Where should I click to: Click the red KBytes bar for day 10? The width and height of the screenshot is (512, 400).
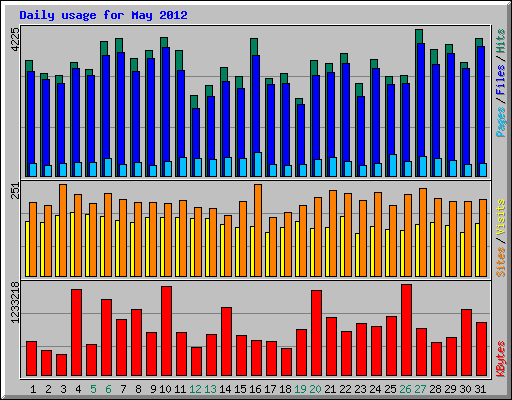tap(166, 331)
